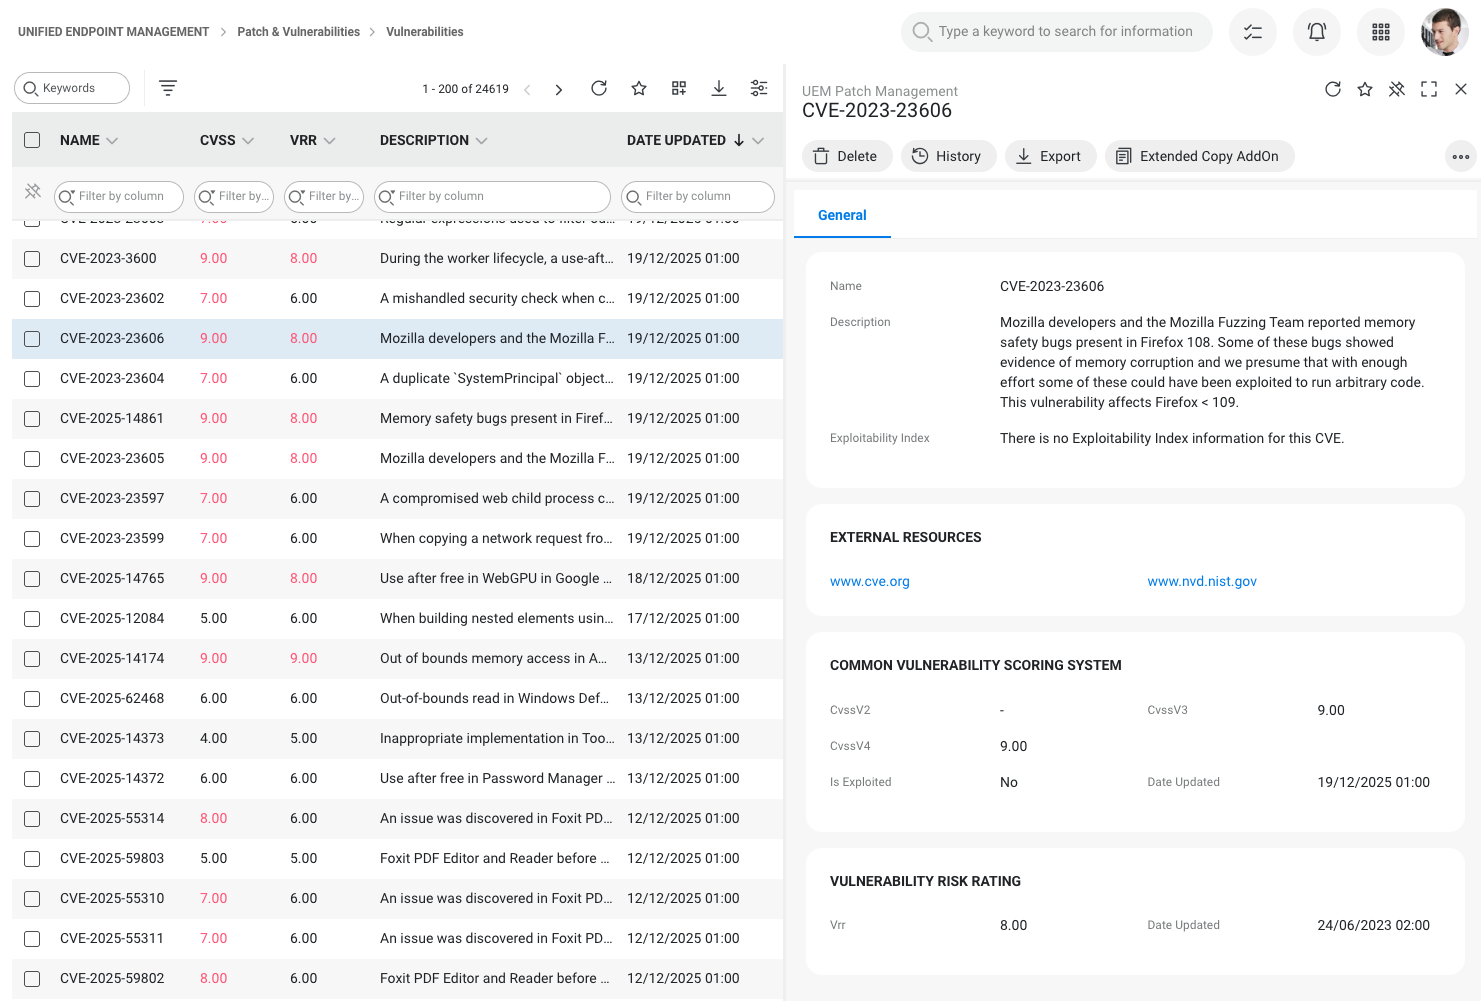
Task: Expand detail panel to fullscreen
Action: [1429, 89]
